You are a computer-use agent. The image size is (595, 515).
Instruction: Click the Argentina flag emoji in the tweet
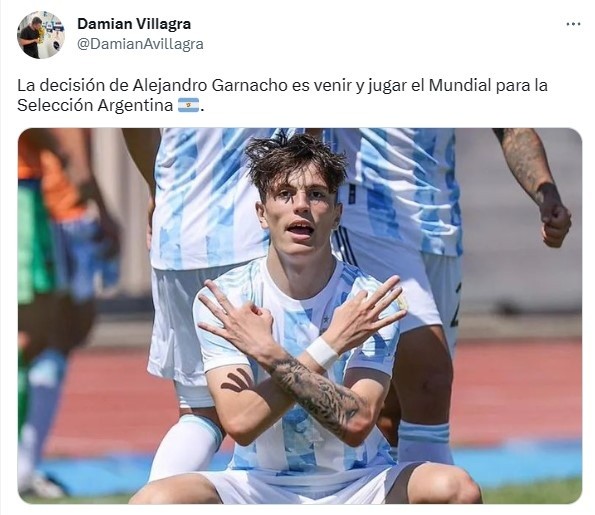click(189, 105)
